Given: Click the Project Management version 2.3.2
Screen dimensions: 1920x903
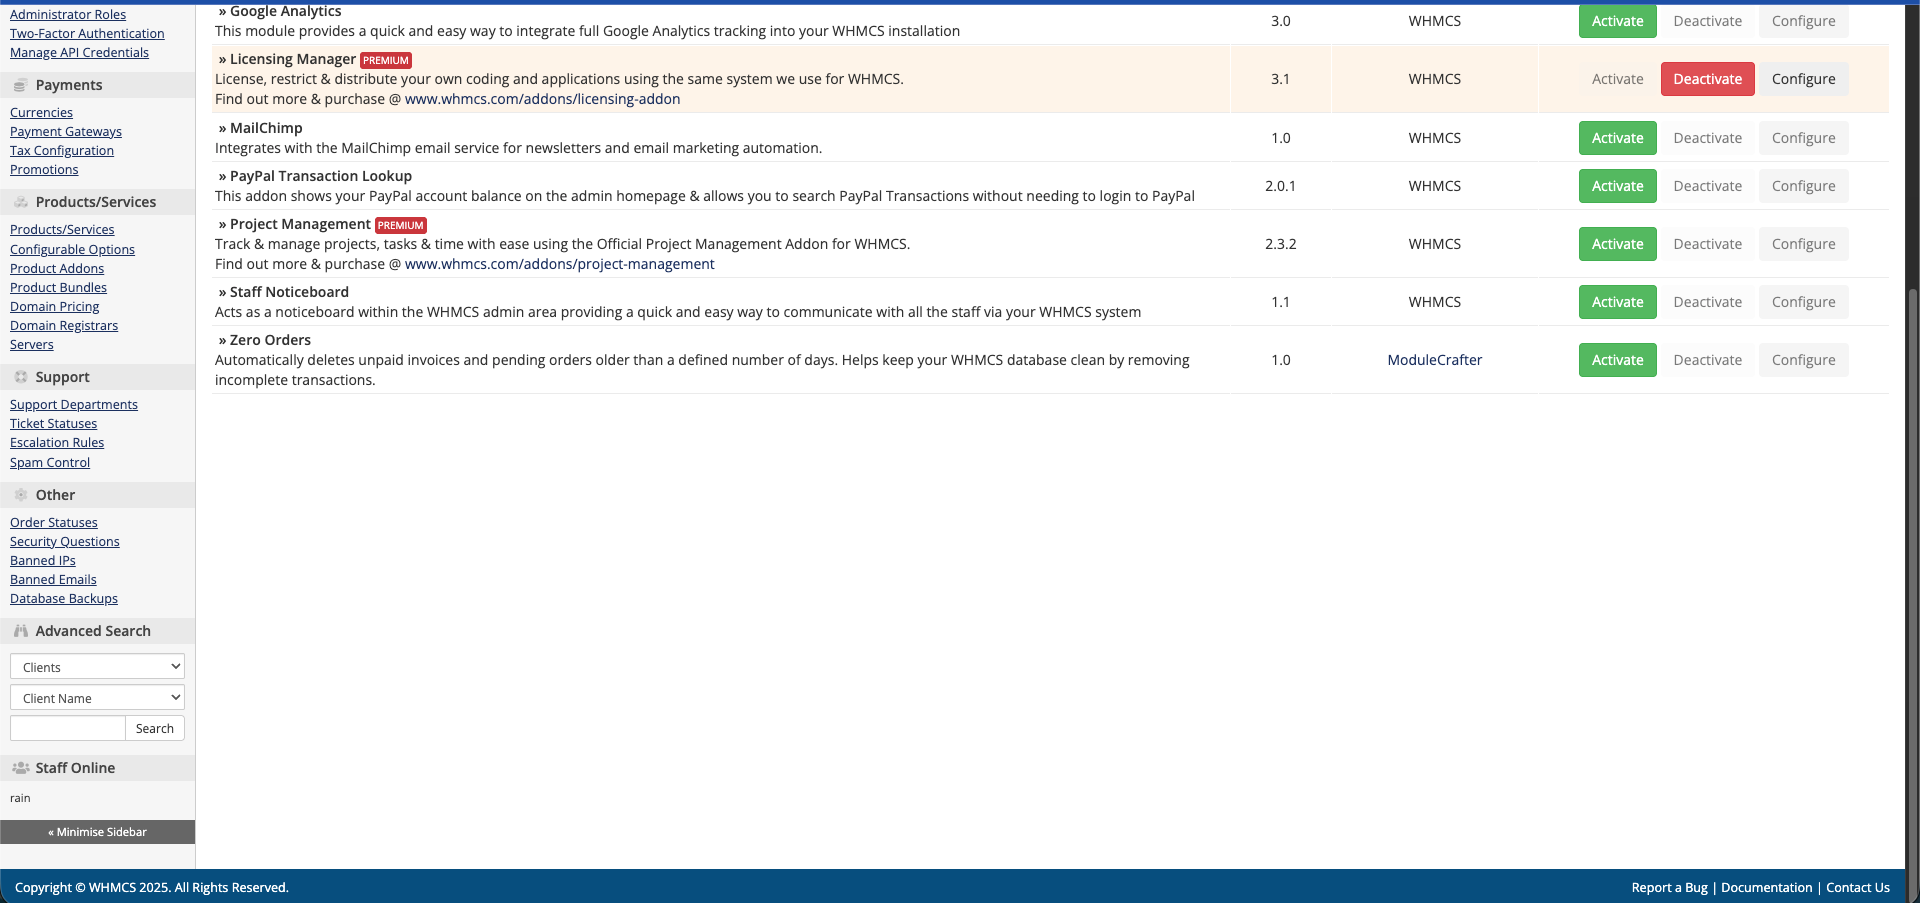Looking at the screenshot, I should pyautogui.click(x=1280, y=244).
